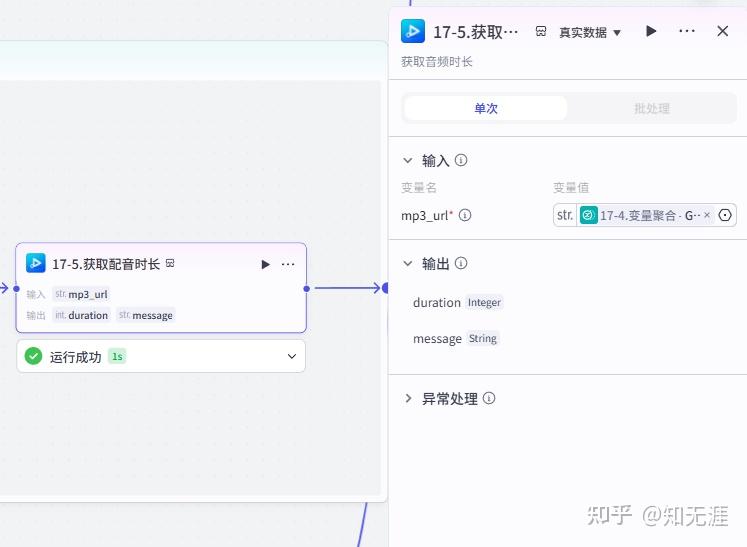This screenshot has height=547, width=747.
Task: Click the node's right output port
Action: point(306,288)
